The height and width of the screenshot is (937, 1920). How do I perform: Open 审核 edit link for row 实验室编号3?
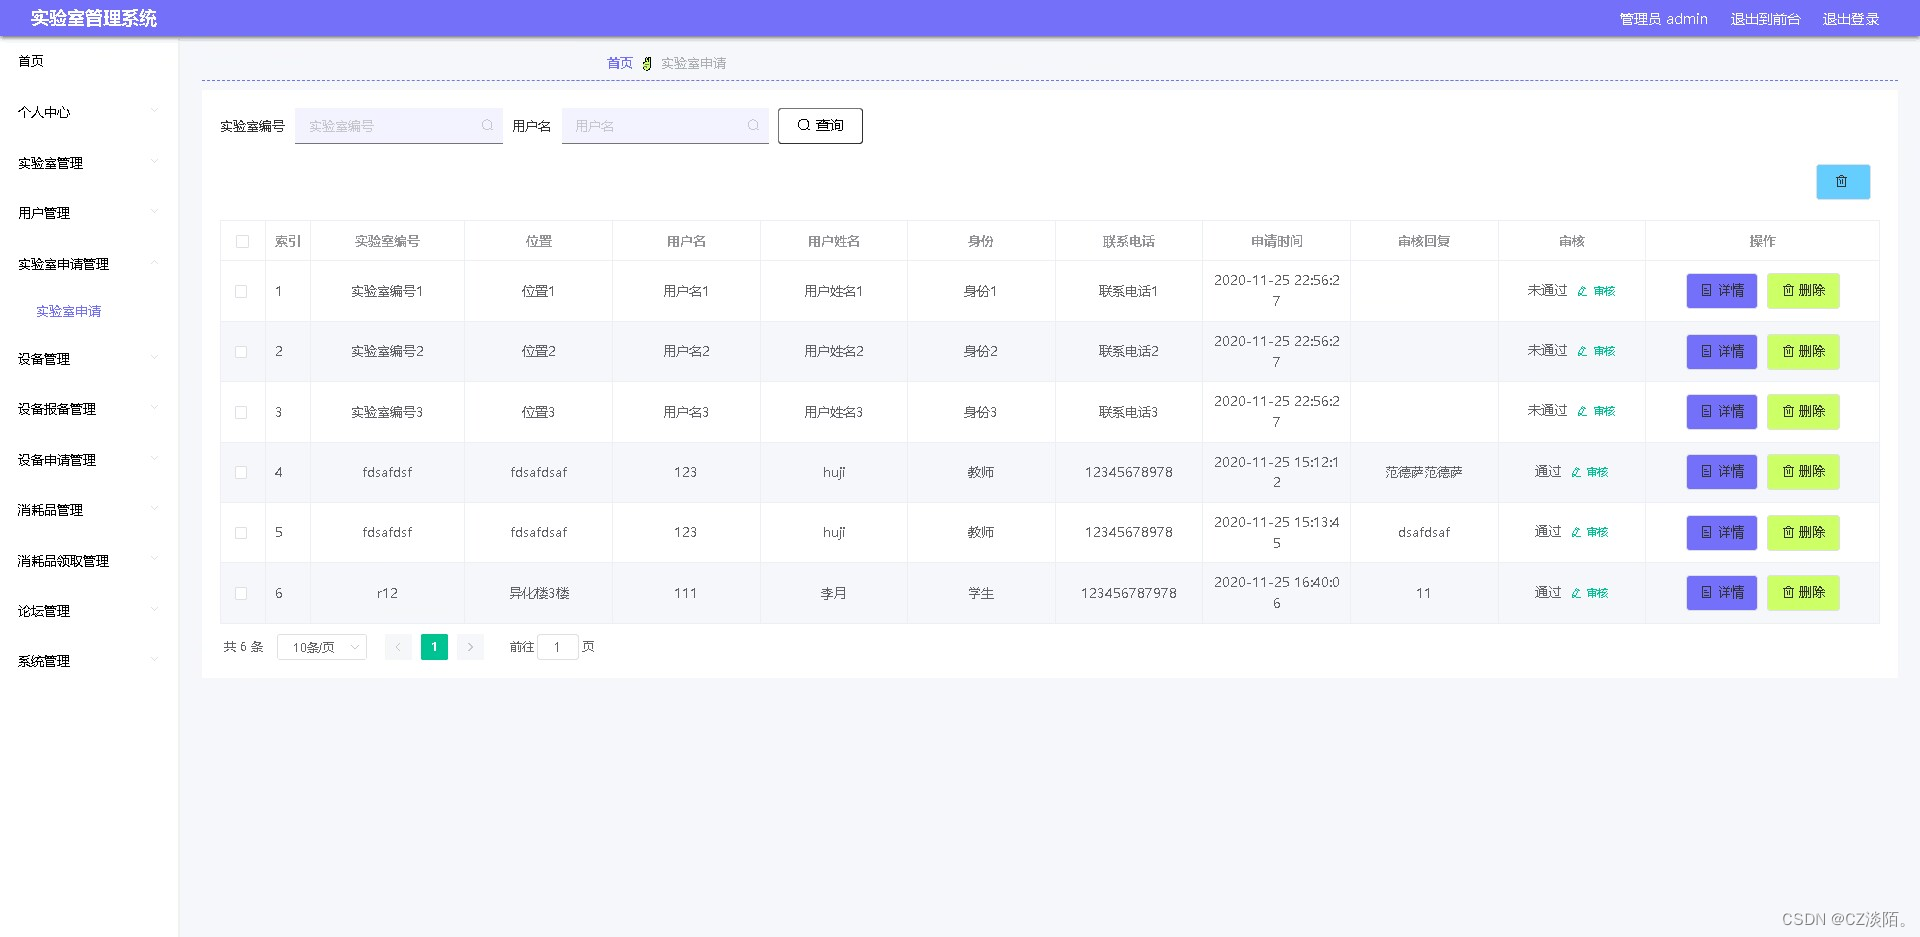tap(1596, 411)
